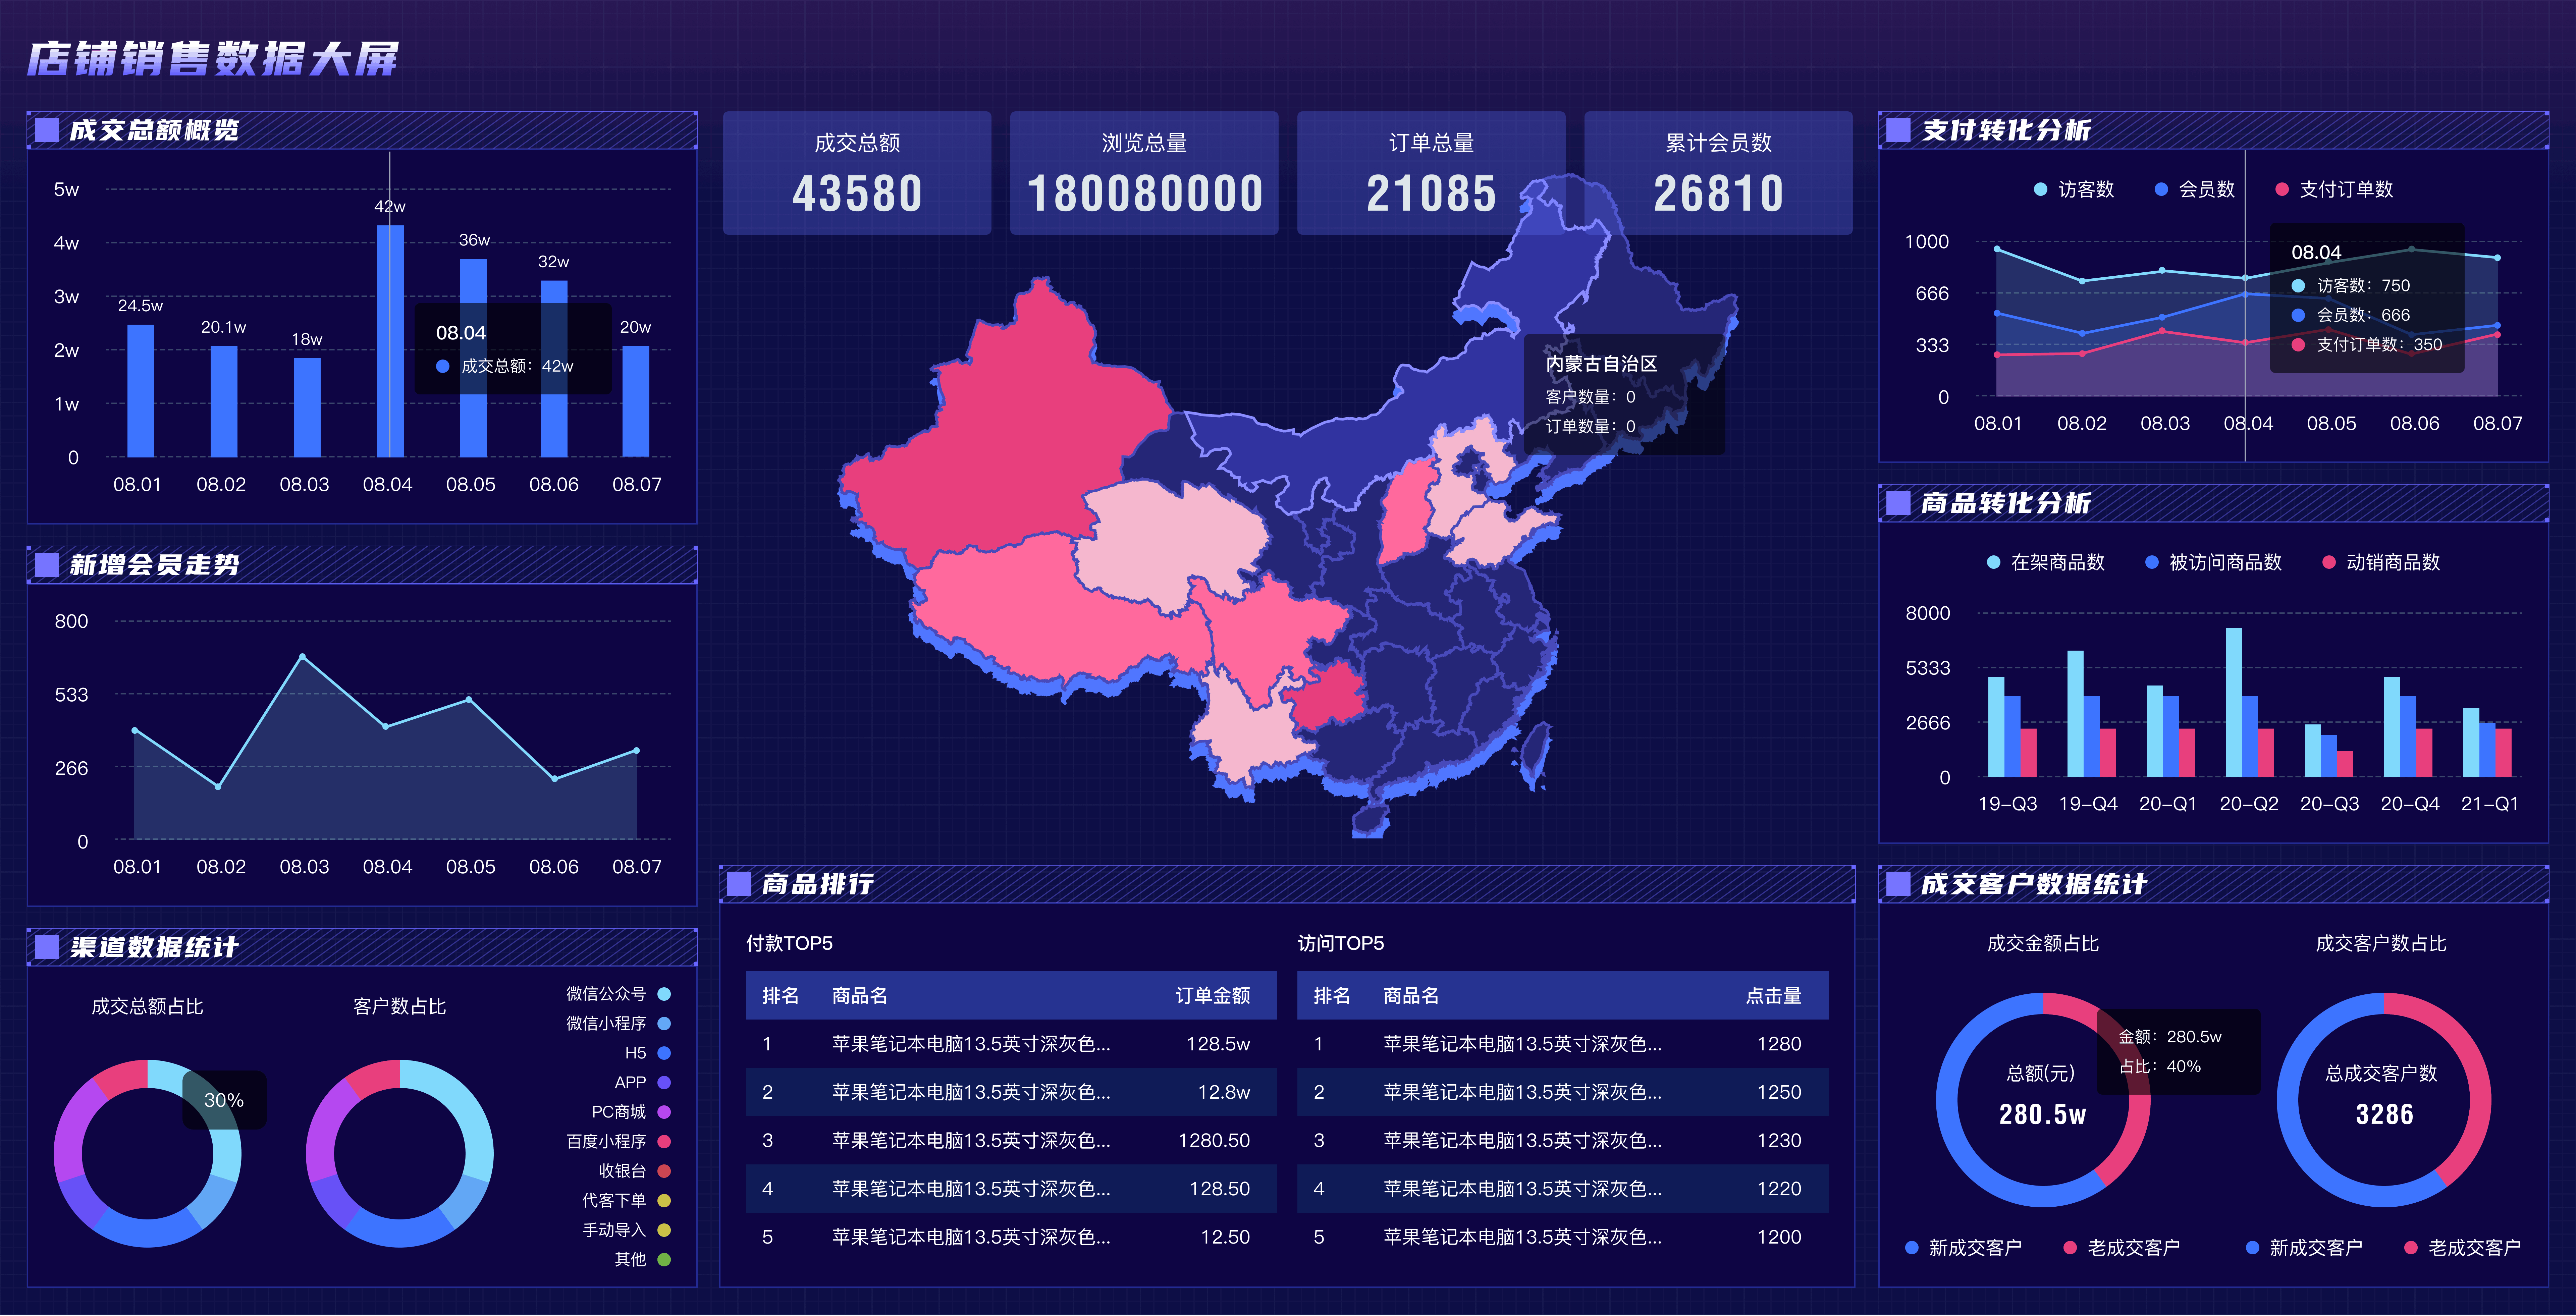Open the 浏览总量 stat card
Viewport: 2576px width, 1316px height.
[1144, 173]
